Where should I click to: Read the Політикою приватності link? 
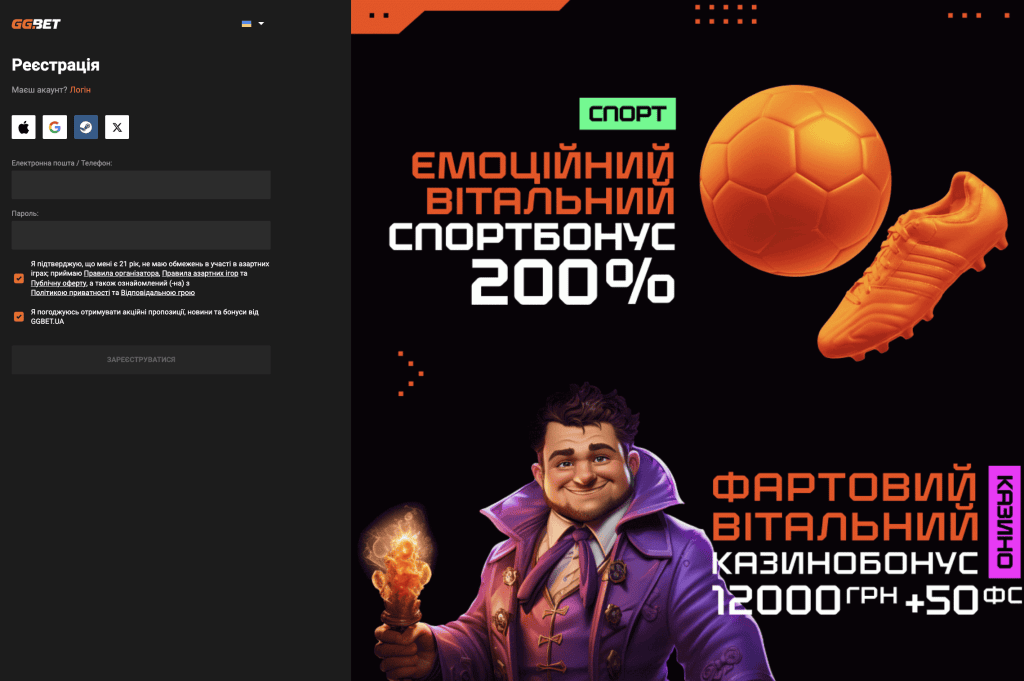(69, 293)
